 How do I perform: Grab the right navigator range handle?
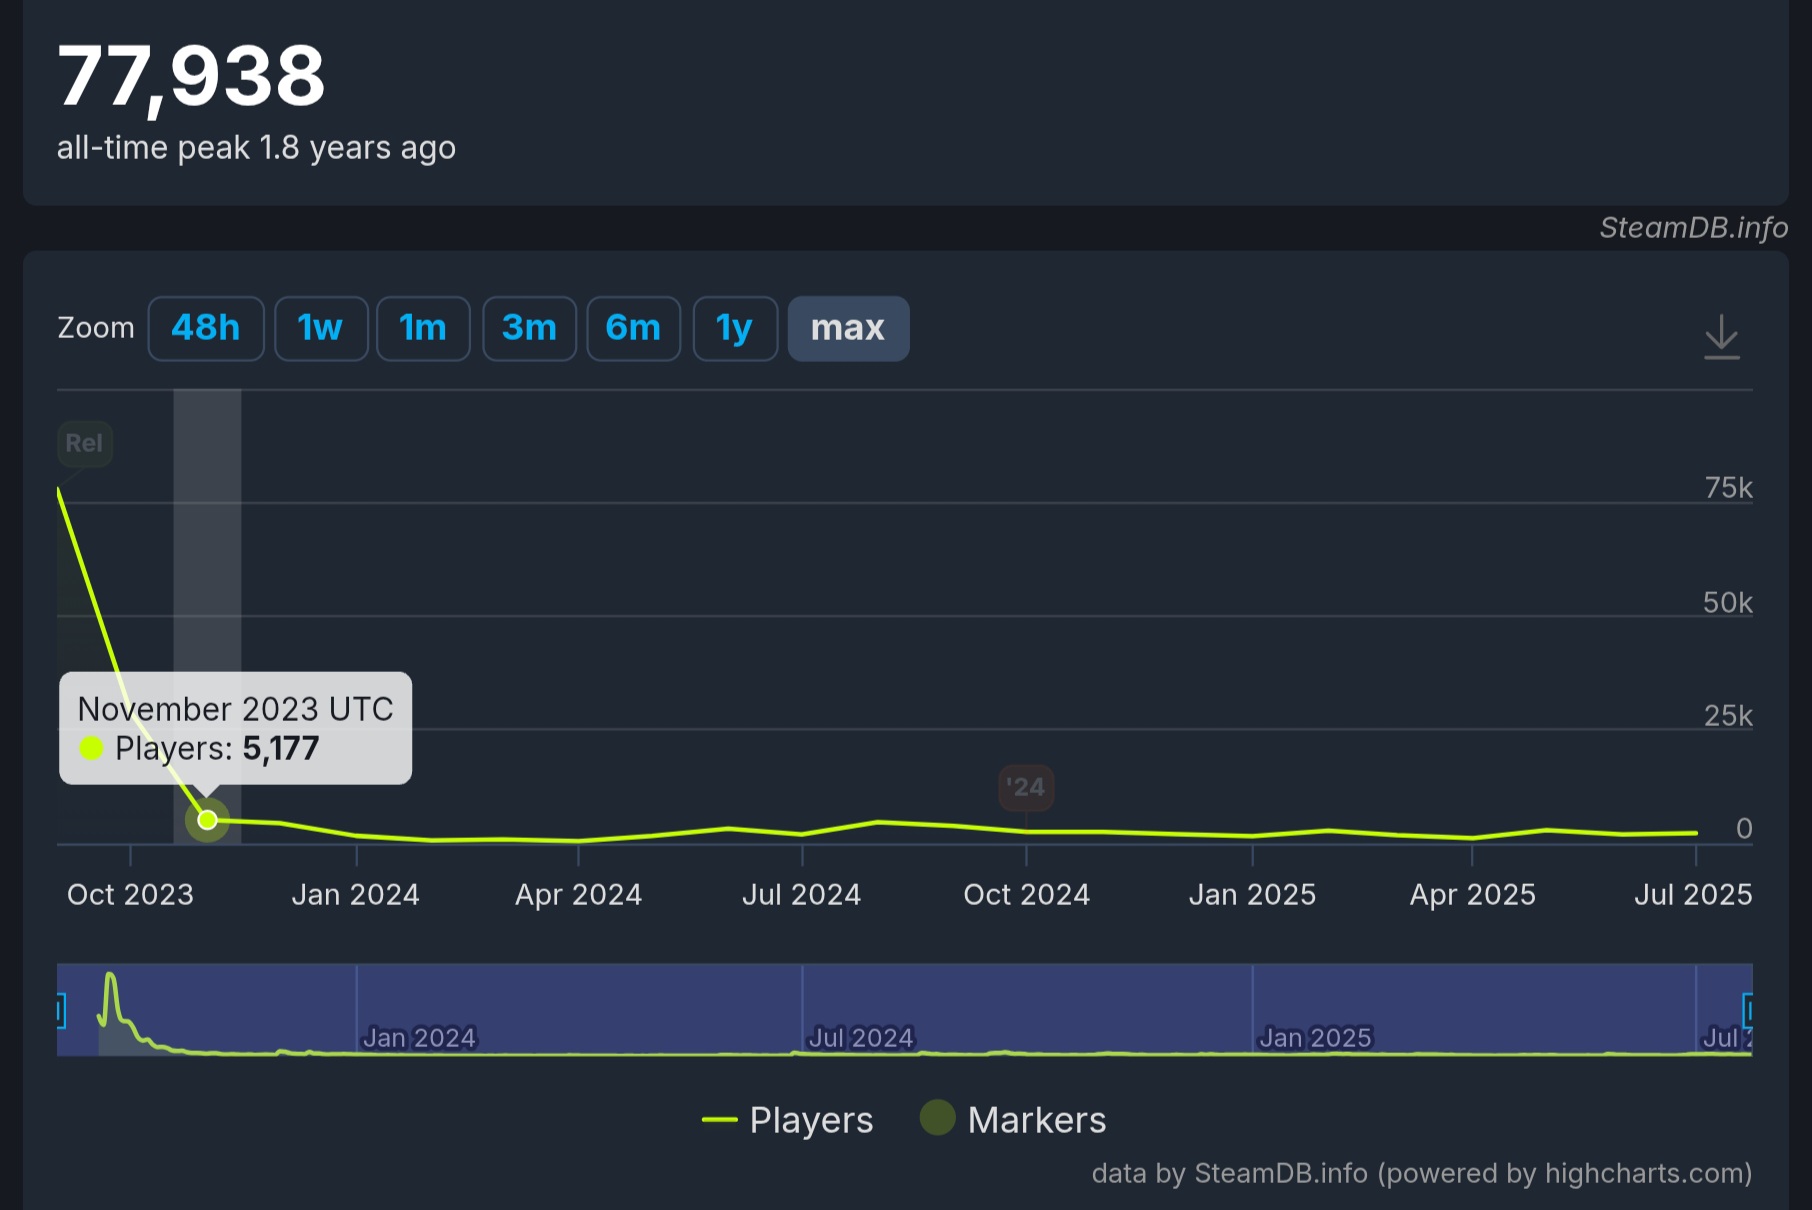point(1747,1010)
